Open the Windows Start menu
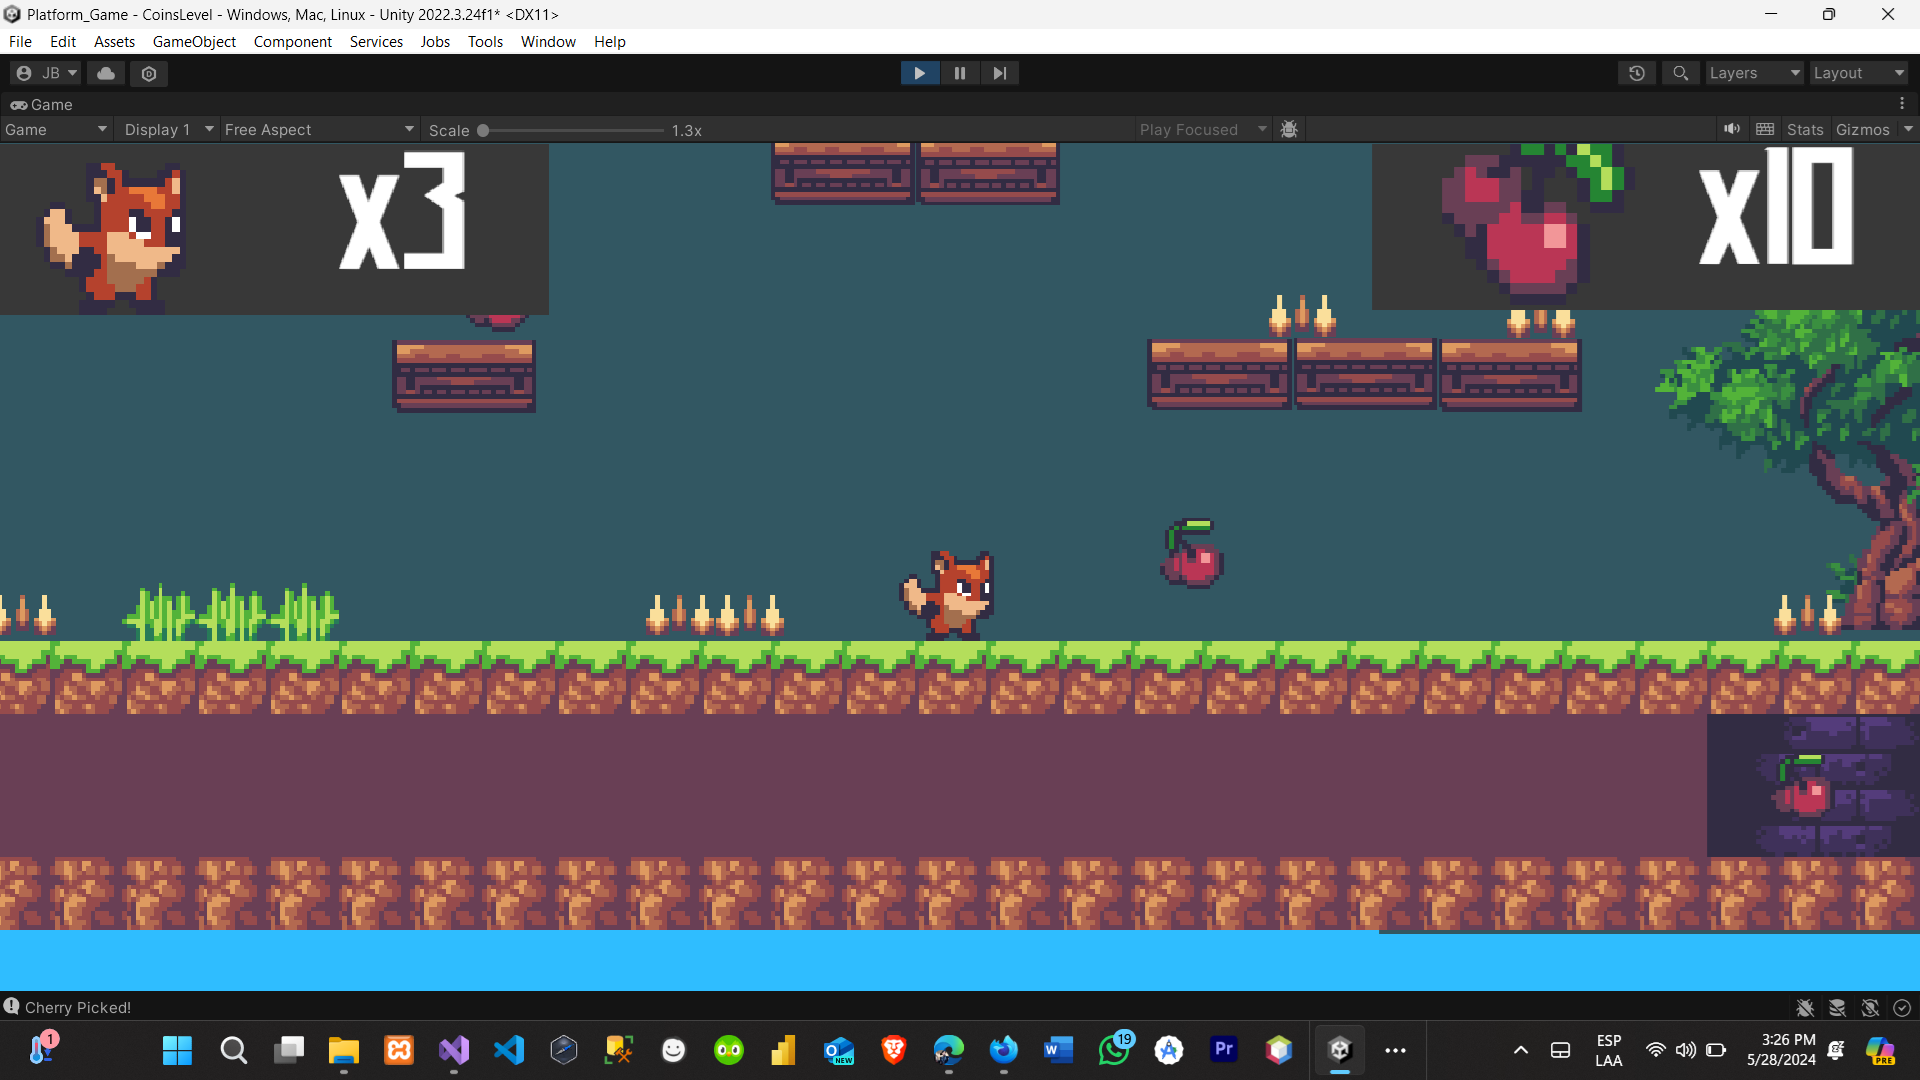The image size is (1920, 1080). (x=177, y=1050)
